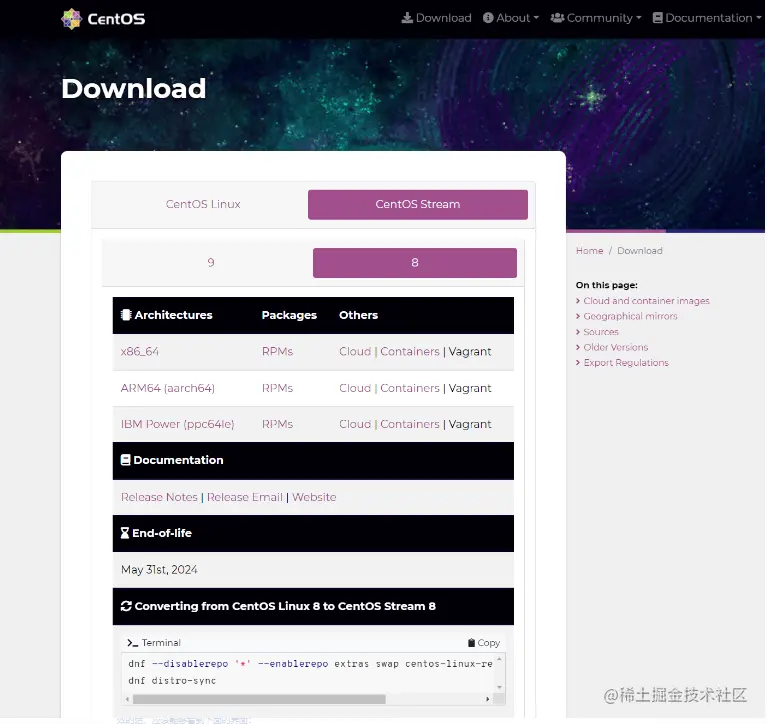Click the About info circle icon
Viewport: 767px width, 724px height.
point(488,18)
